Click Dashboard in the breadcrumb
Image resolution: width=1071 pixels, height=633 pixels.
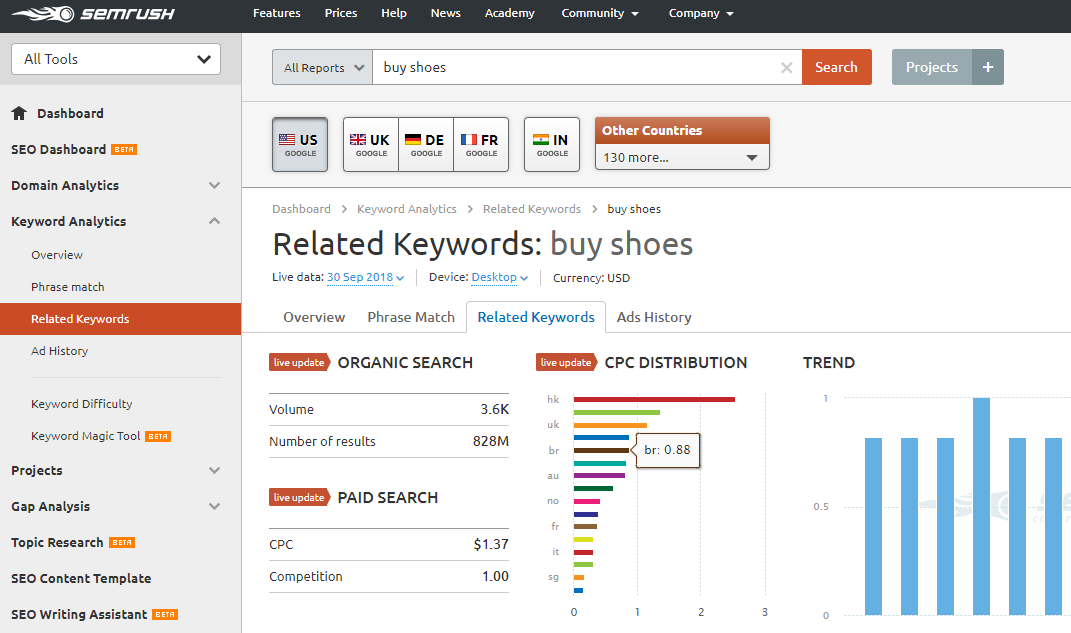[301, 209]
